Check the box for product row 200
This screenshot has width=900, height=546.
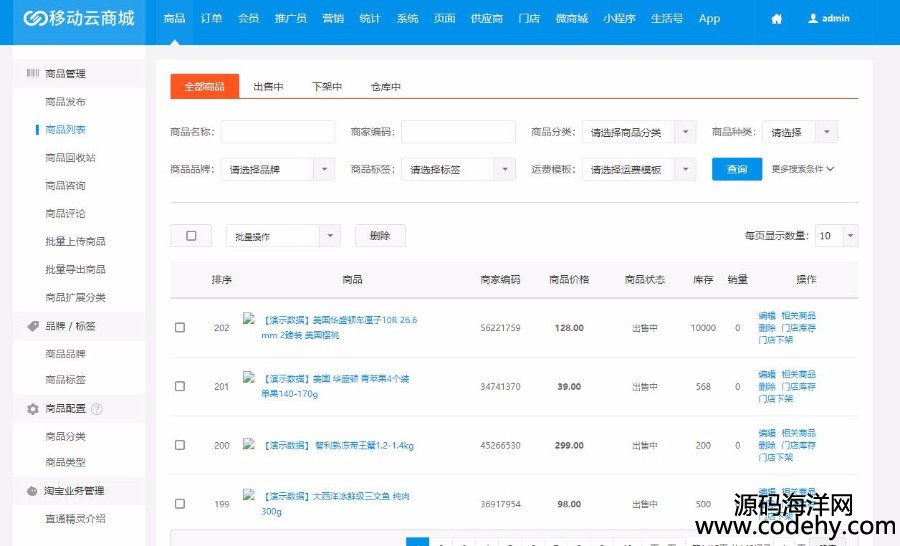180,445
